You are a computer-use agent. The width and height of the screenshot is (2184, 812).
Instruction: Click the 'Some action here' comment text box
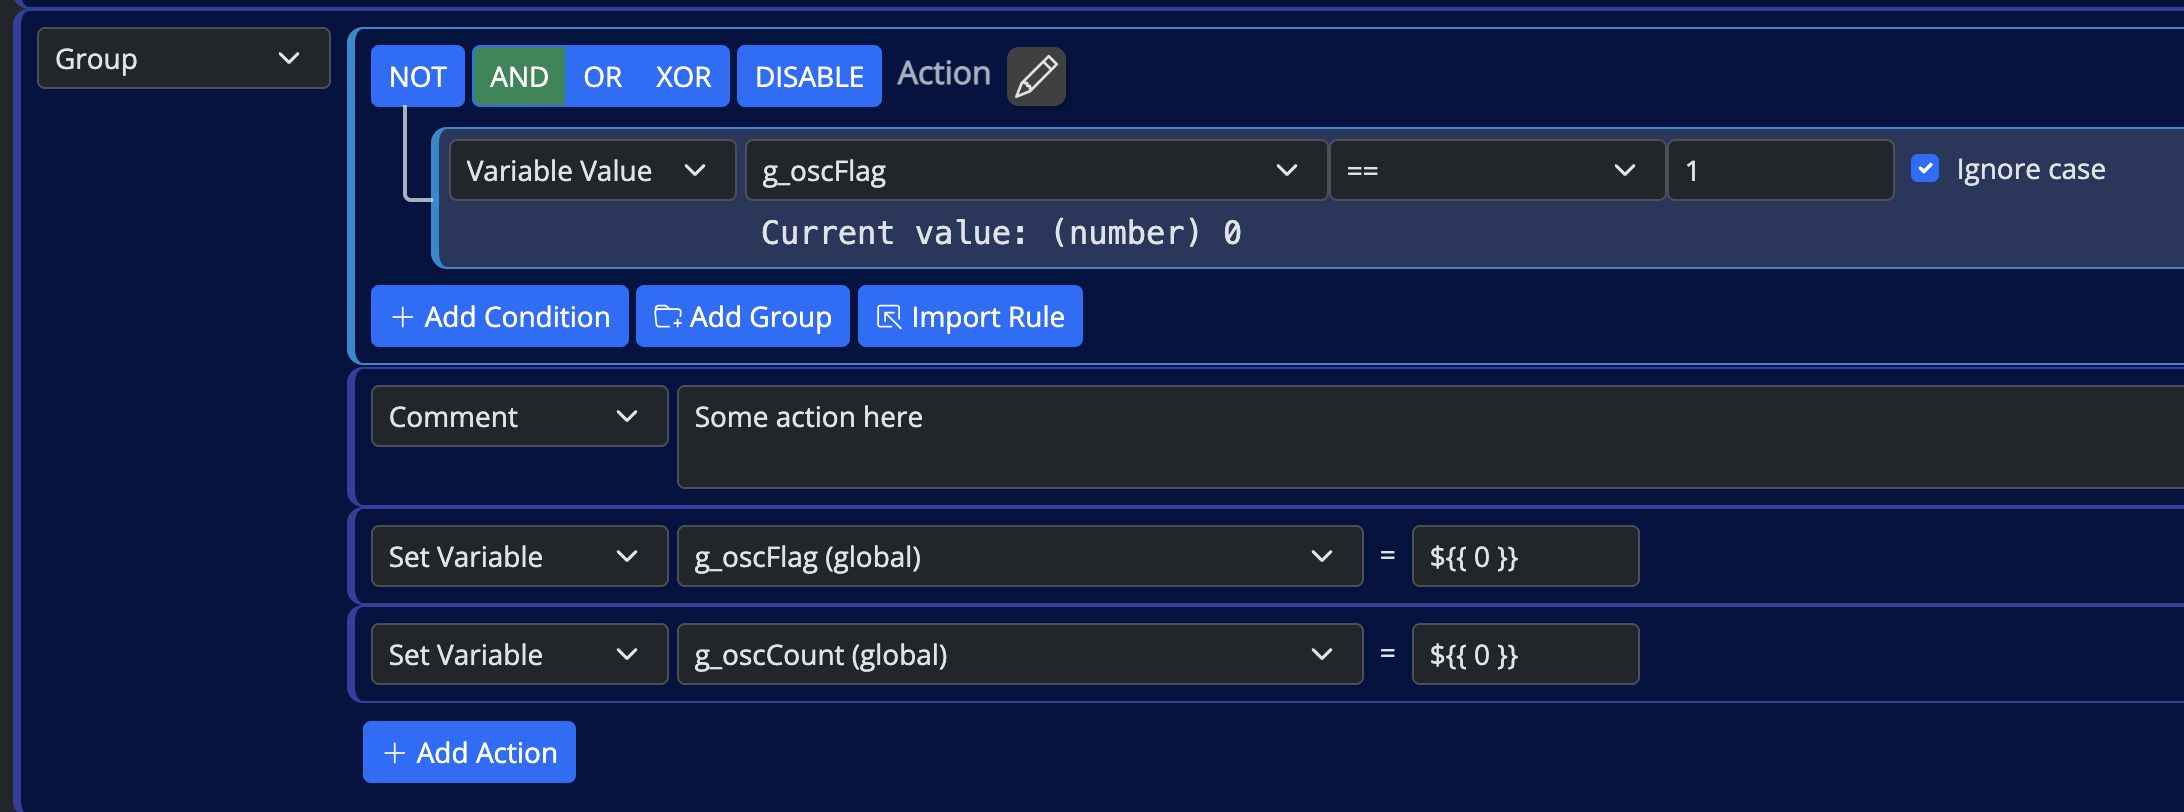tap(1420, 437)
